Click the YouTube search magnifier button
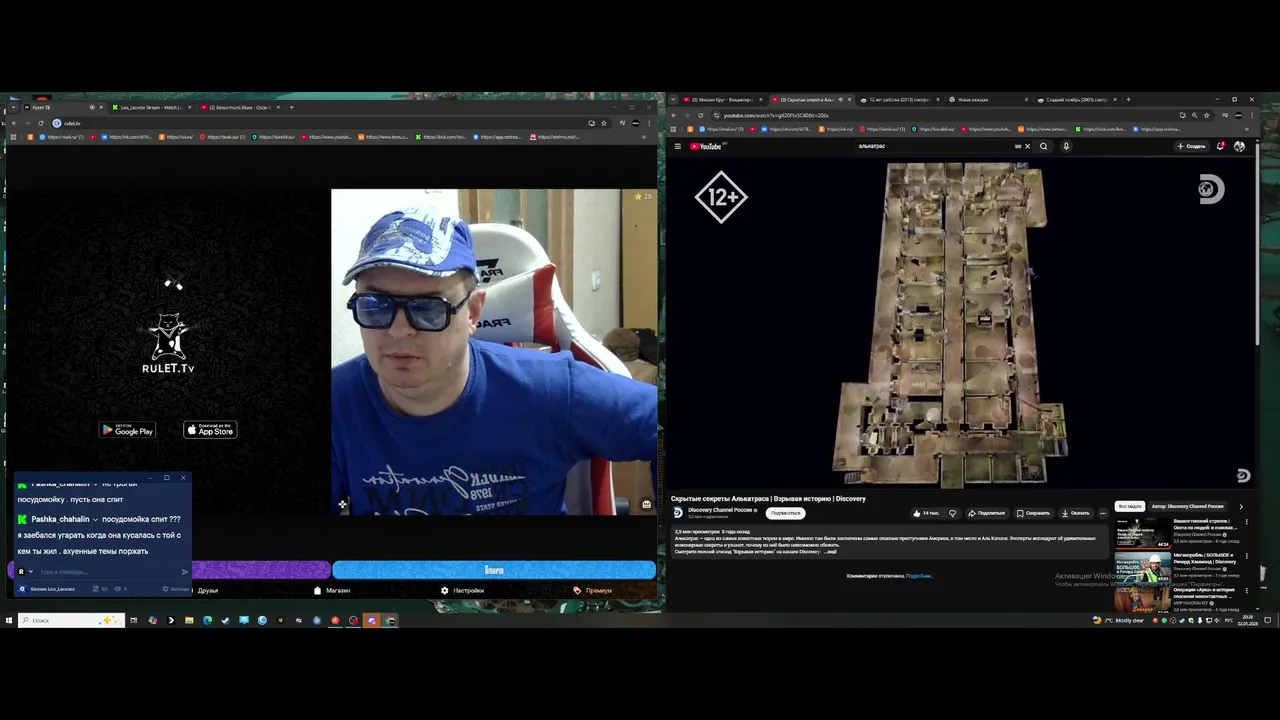Screen dimensions: 1280x720 point(1043,146)
